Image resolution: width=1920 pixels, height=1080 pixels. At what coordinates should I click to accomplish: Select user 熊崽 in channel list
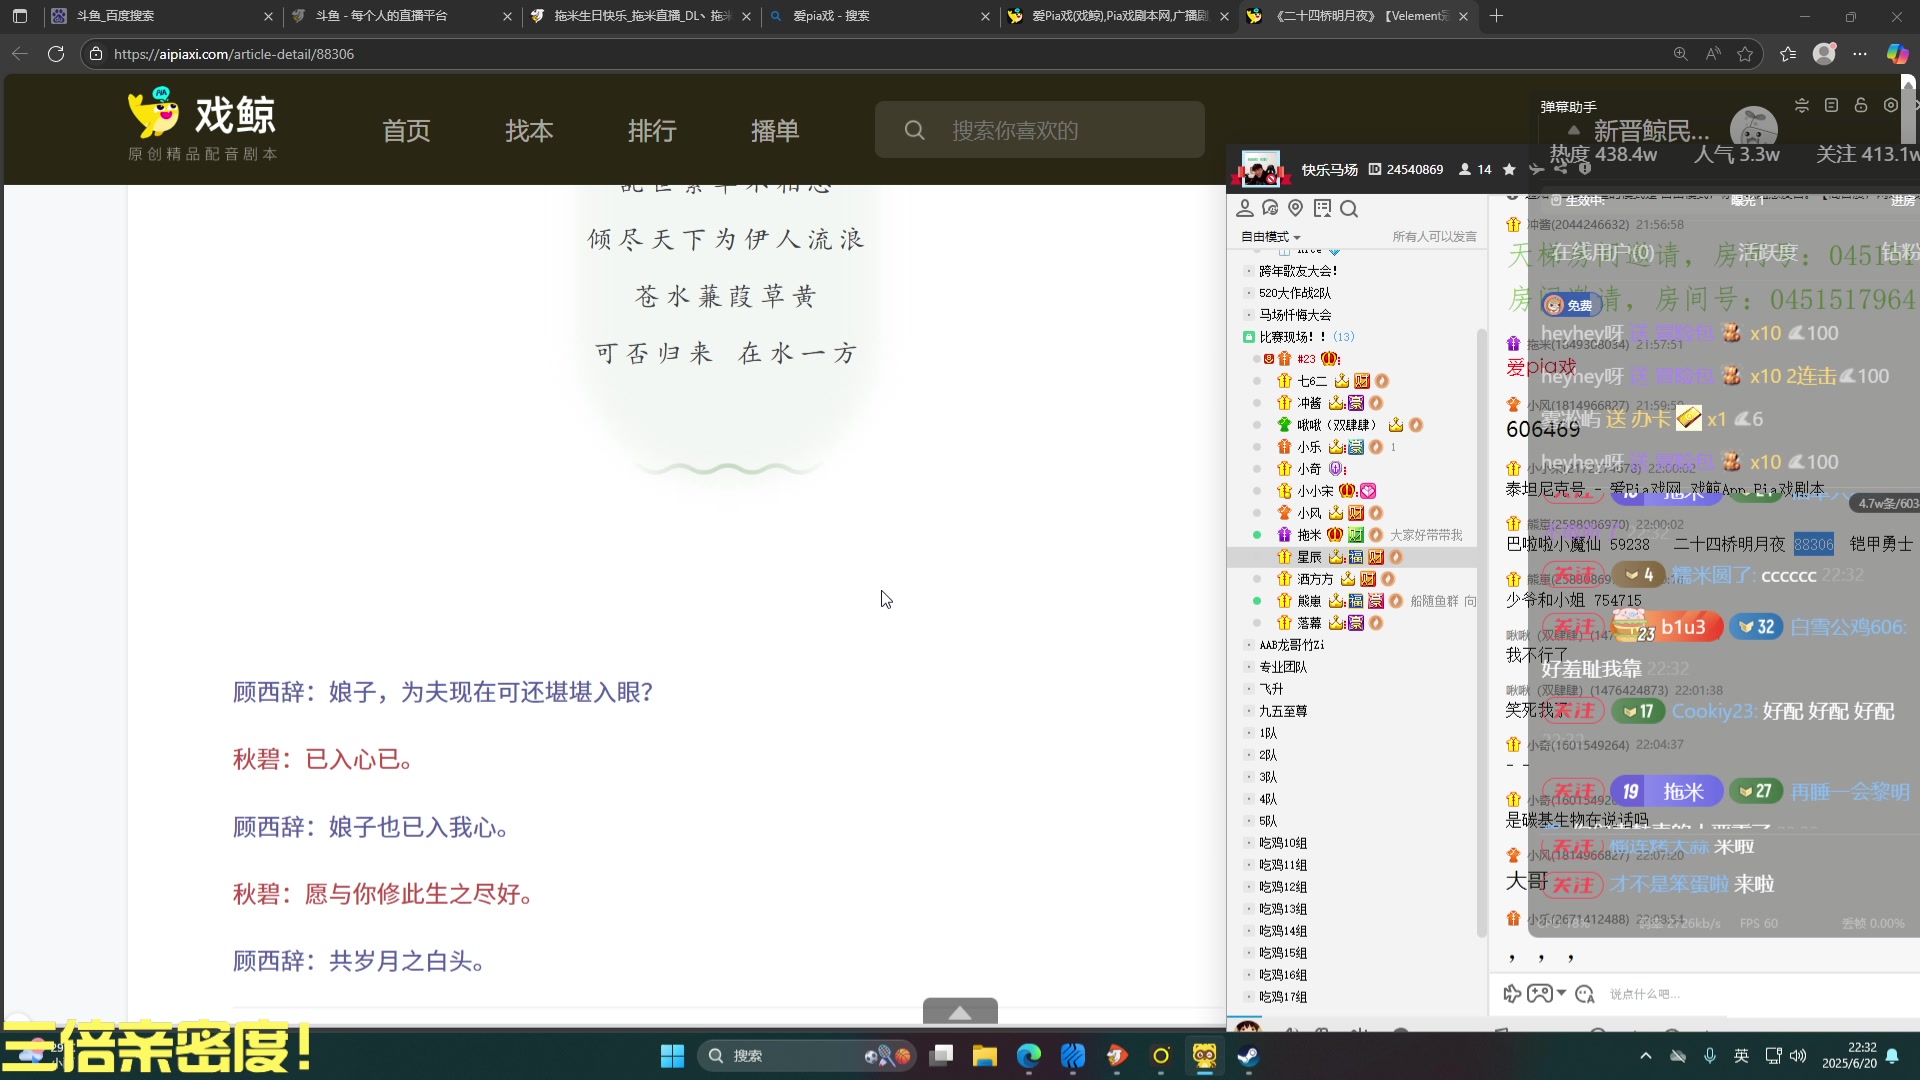pyautogui.click(x=1309, y=601)
